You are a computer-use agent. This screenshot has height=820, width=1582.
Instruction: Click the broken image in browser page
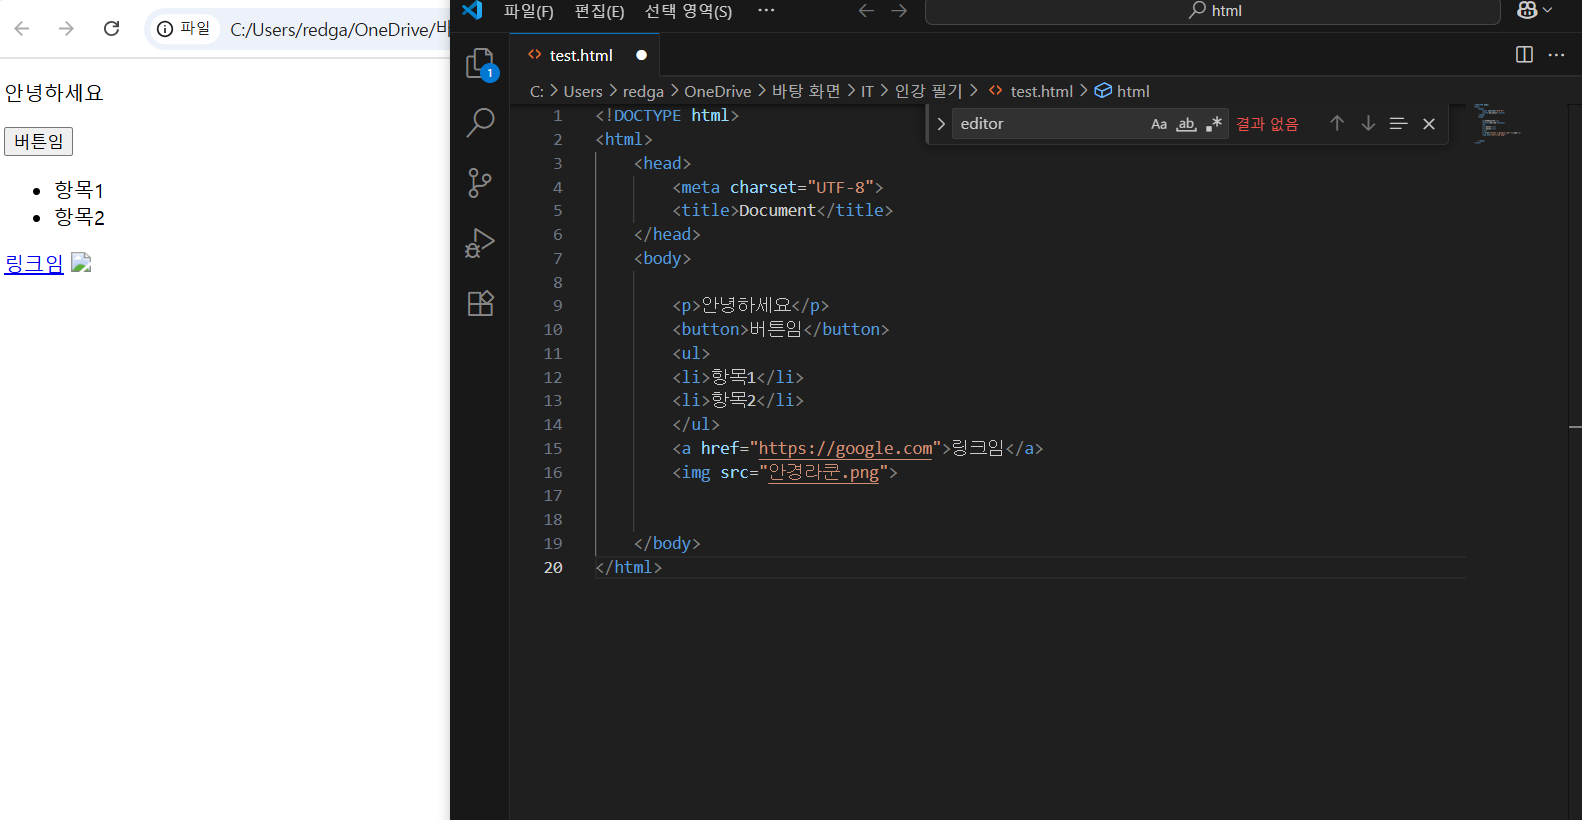[x=81, y=263]
